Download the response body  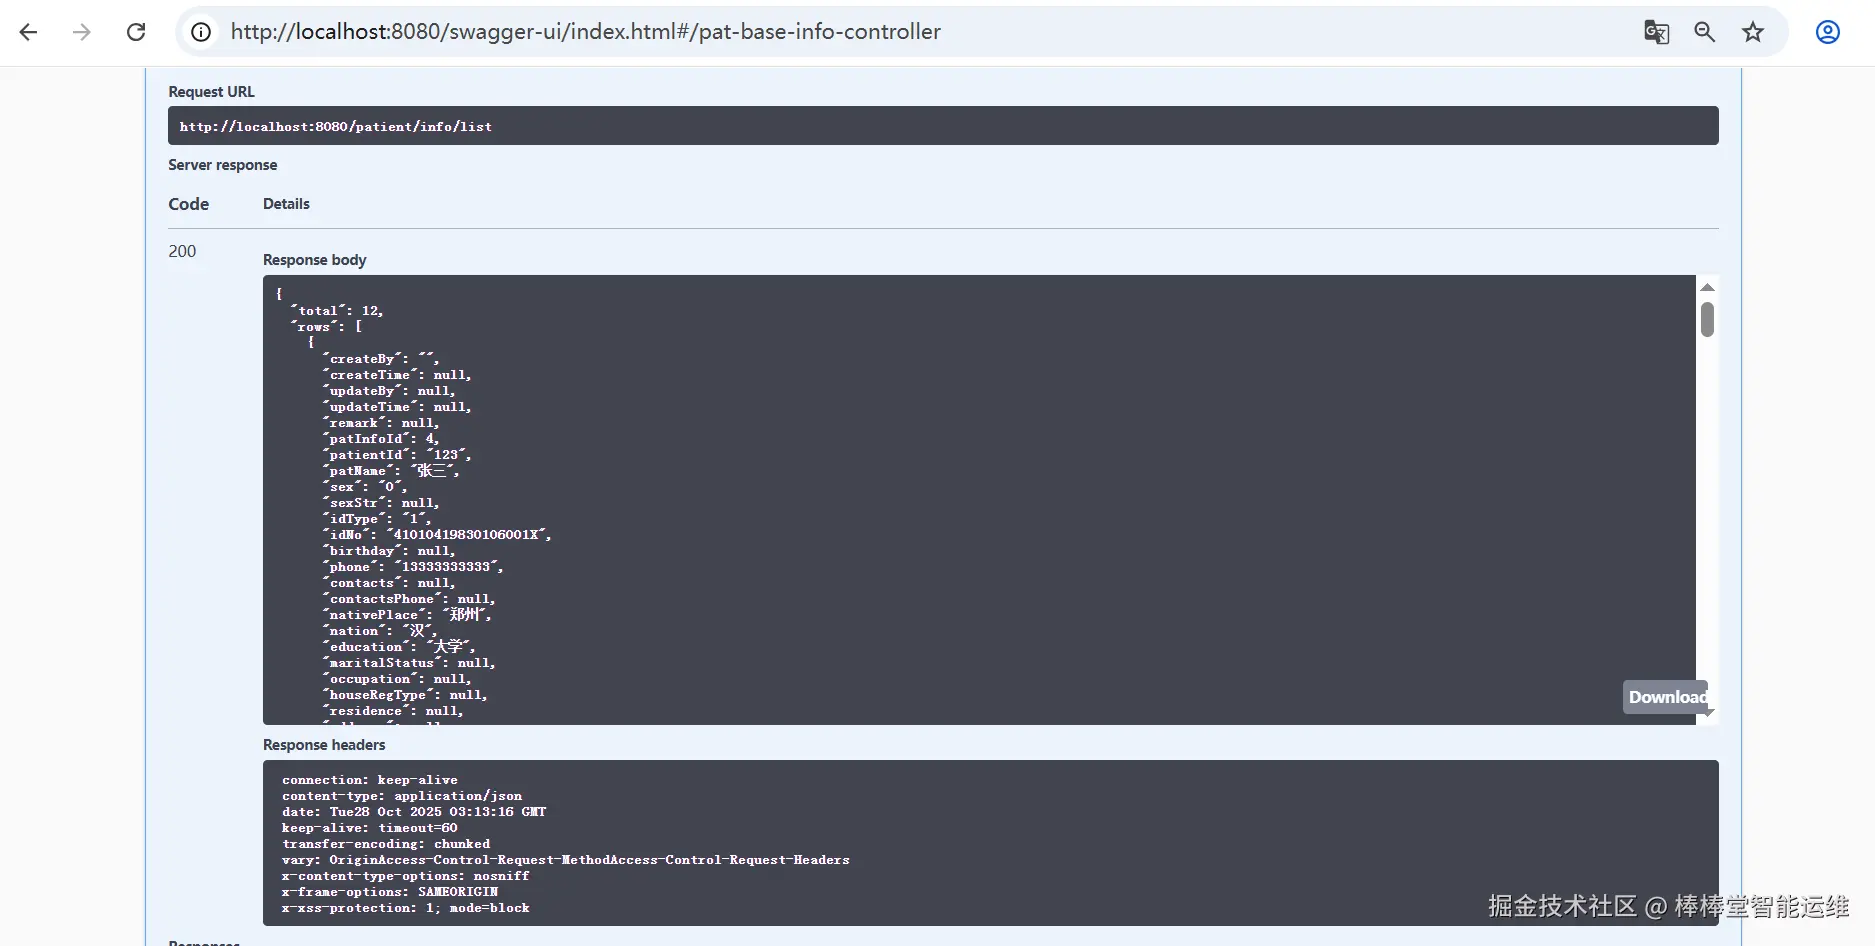[x=1667, y=697]
